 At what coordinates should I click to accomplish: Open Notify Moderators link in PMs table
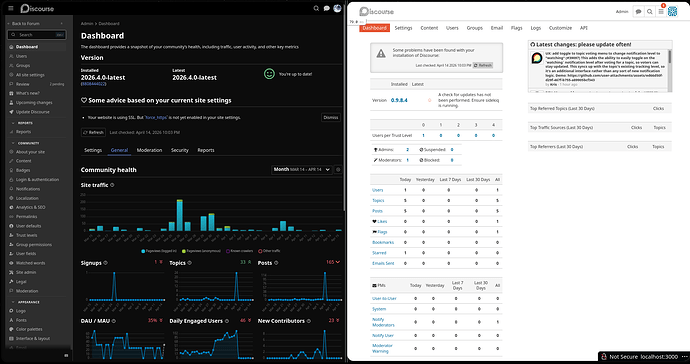coord(383,322)
